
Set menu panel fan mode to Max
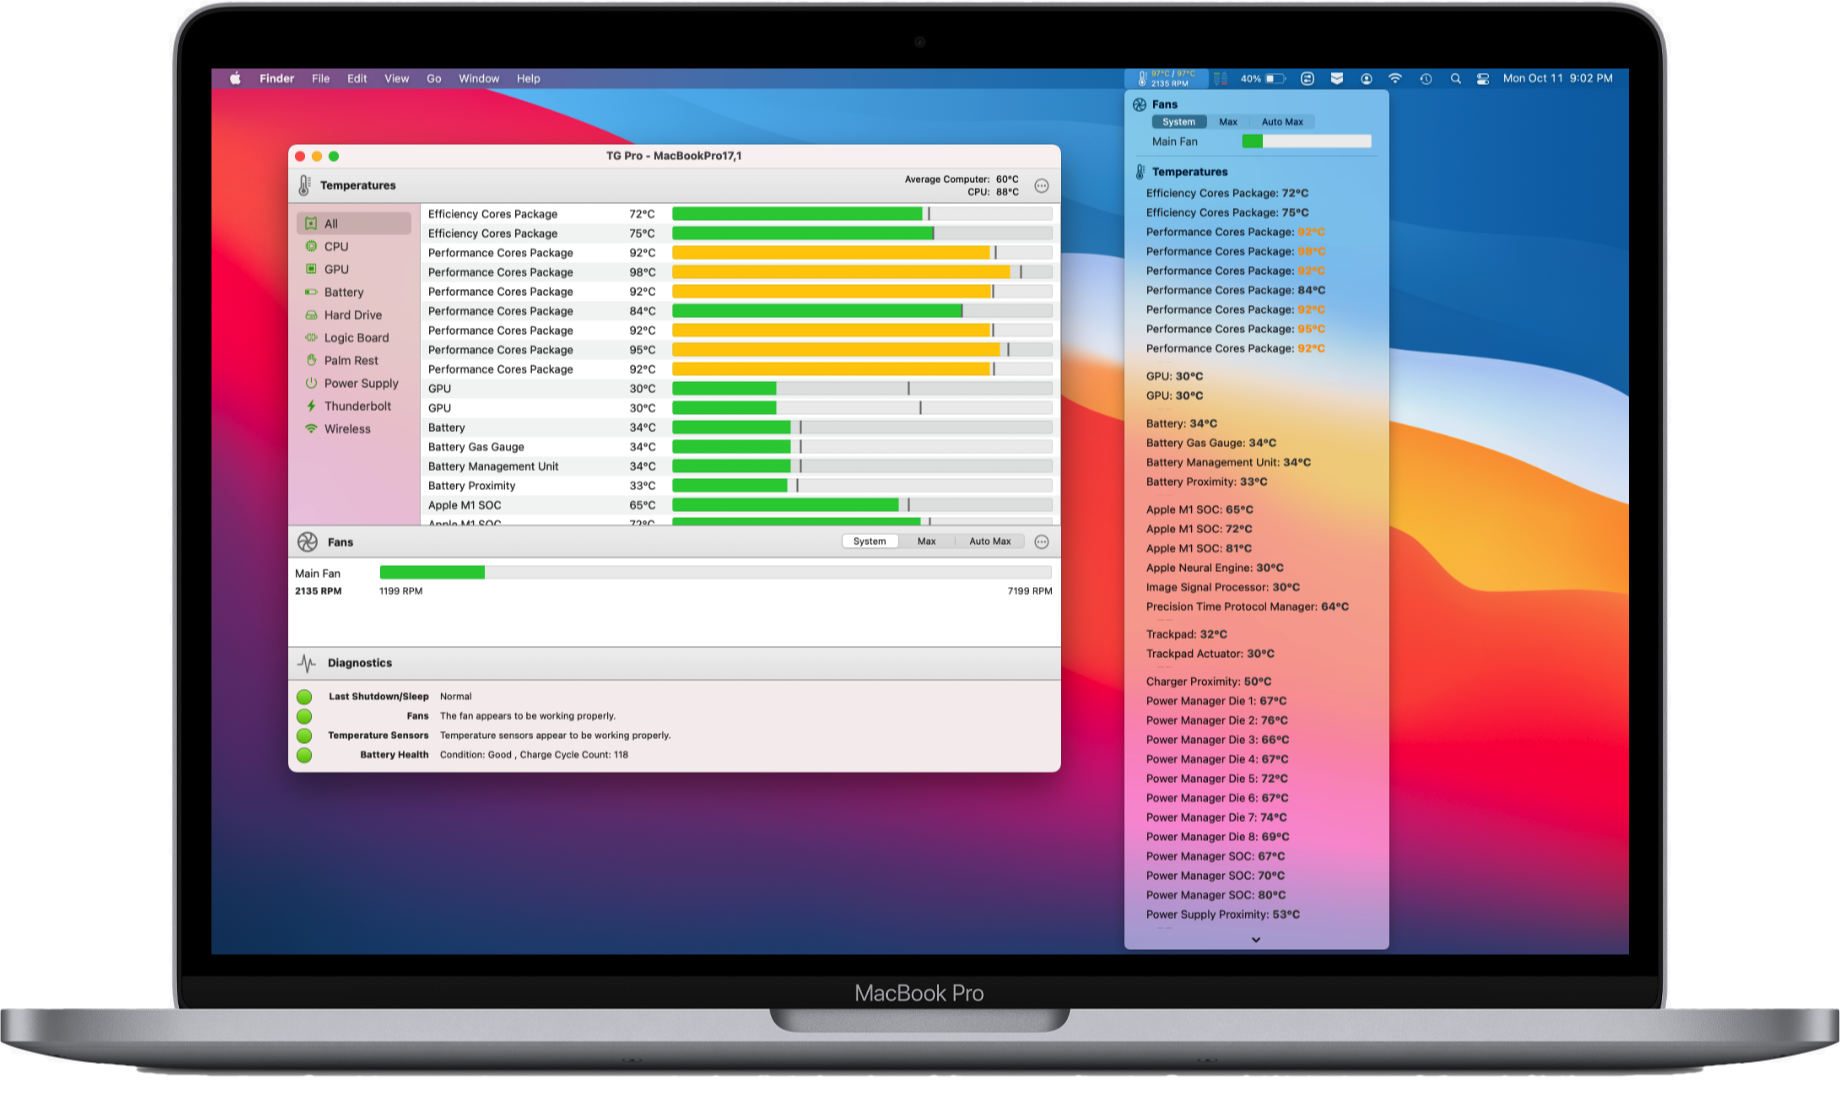(x=1228, y=122)
